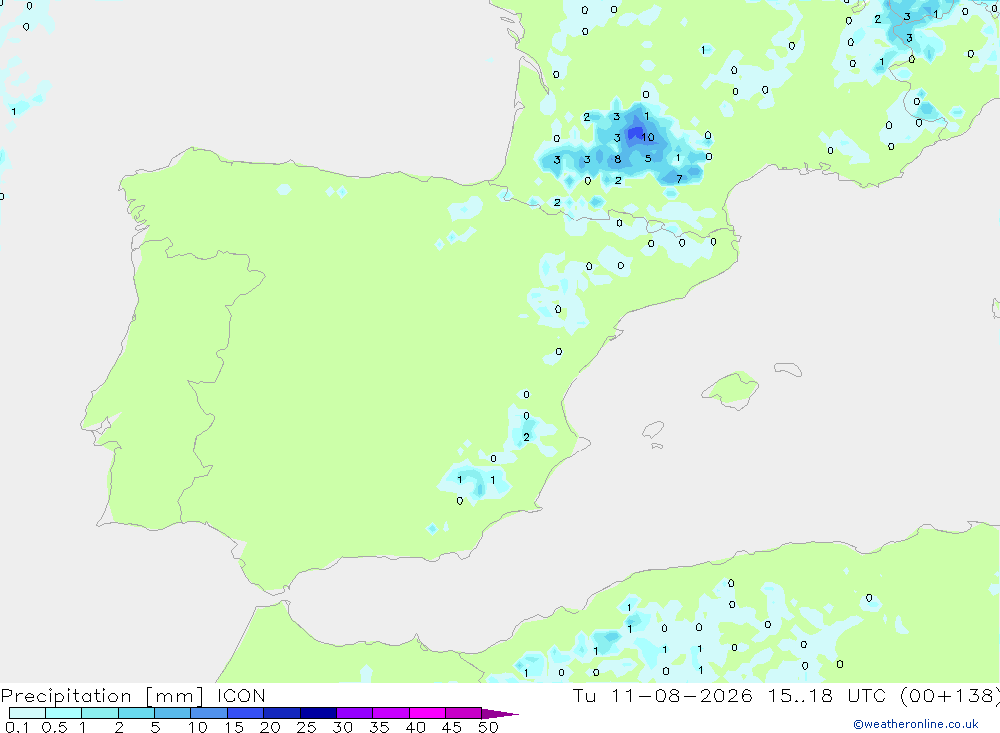Click the "35" legend scale label

click(x=379, y=727)
